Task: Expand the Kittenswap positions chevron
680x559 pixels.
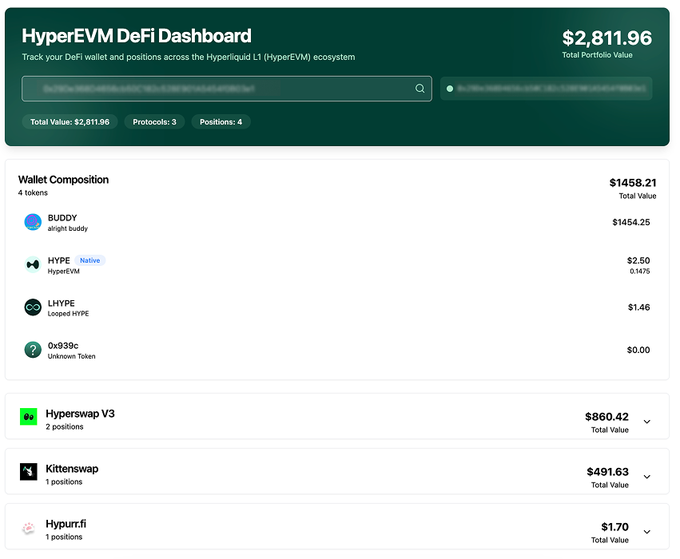Action: pos(647,477)
